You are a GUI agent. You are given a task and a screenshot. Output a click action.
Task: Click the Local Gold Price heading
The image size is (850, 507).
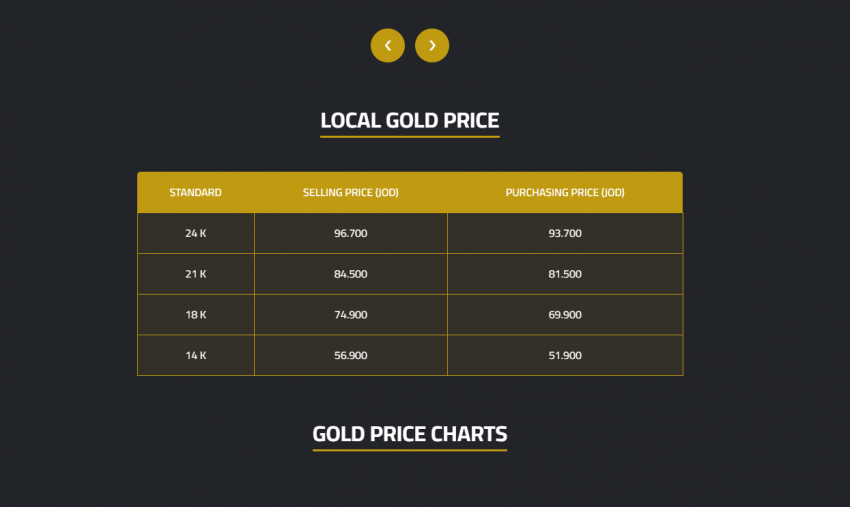pyautogui.click(x=409, y=121)
